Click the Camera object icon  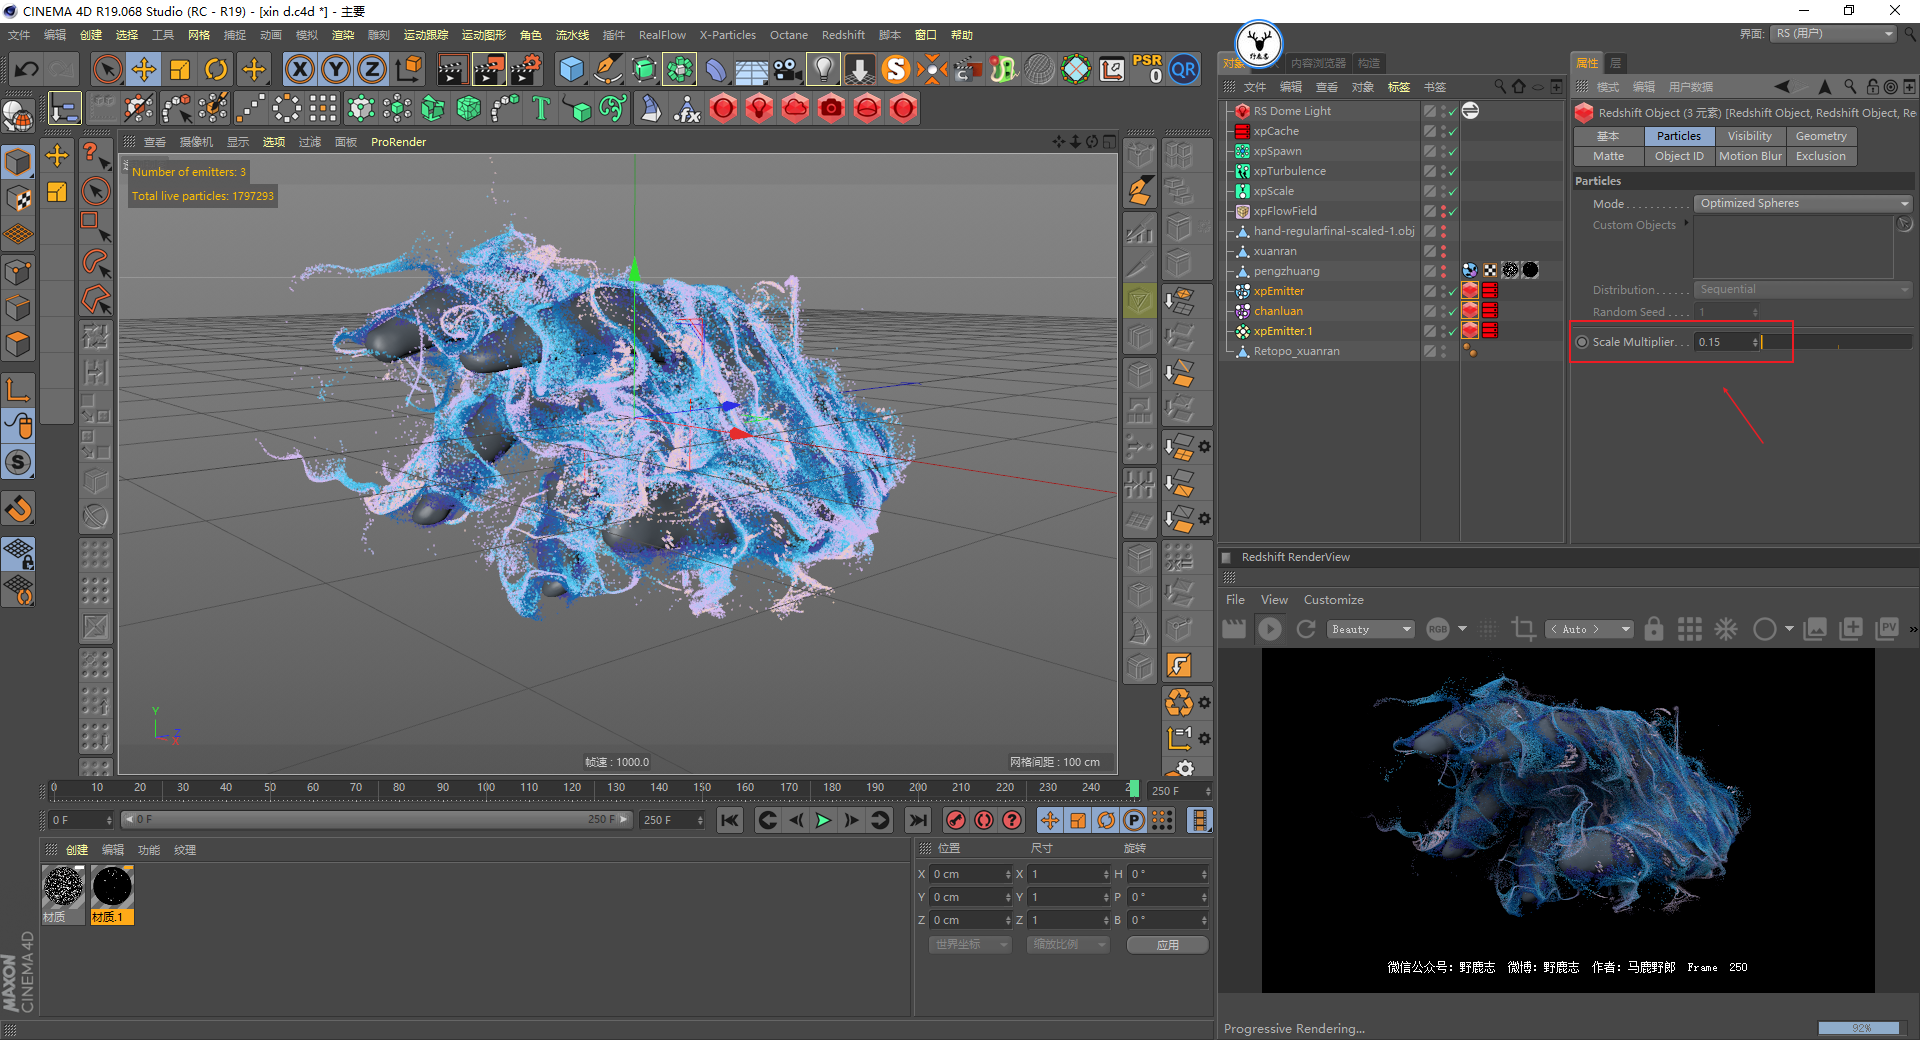tap(787, 69)
